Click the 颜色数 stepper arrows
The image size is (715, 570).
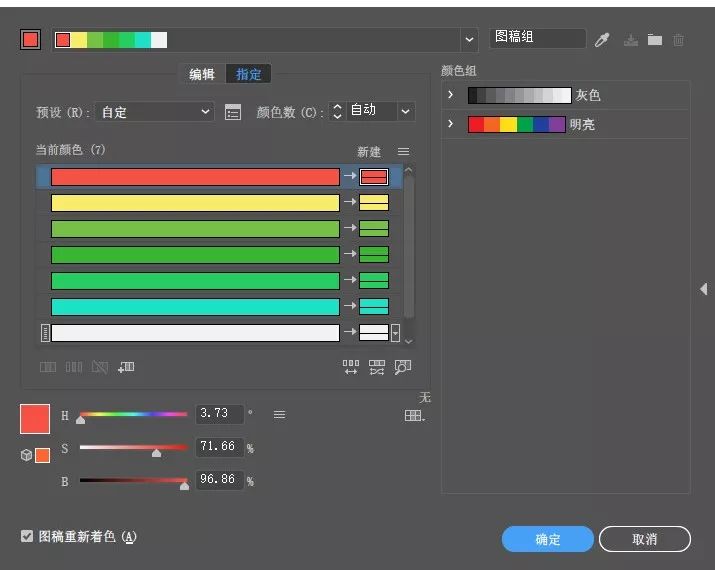[337, 111]
